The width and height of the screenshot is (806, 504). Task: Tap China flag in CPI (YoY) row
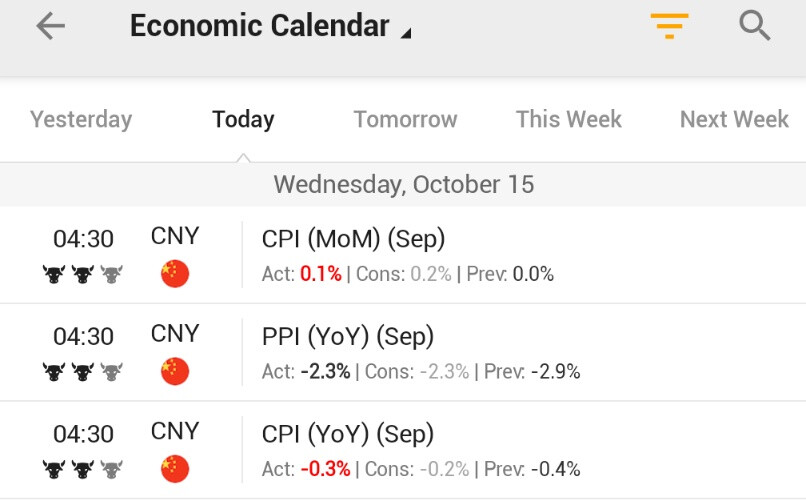175,468
